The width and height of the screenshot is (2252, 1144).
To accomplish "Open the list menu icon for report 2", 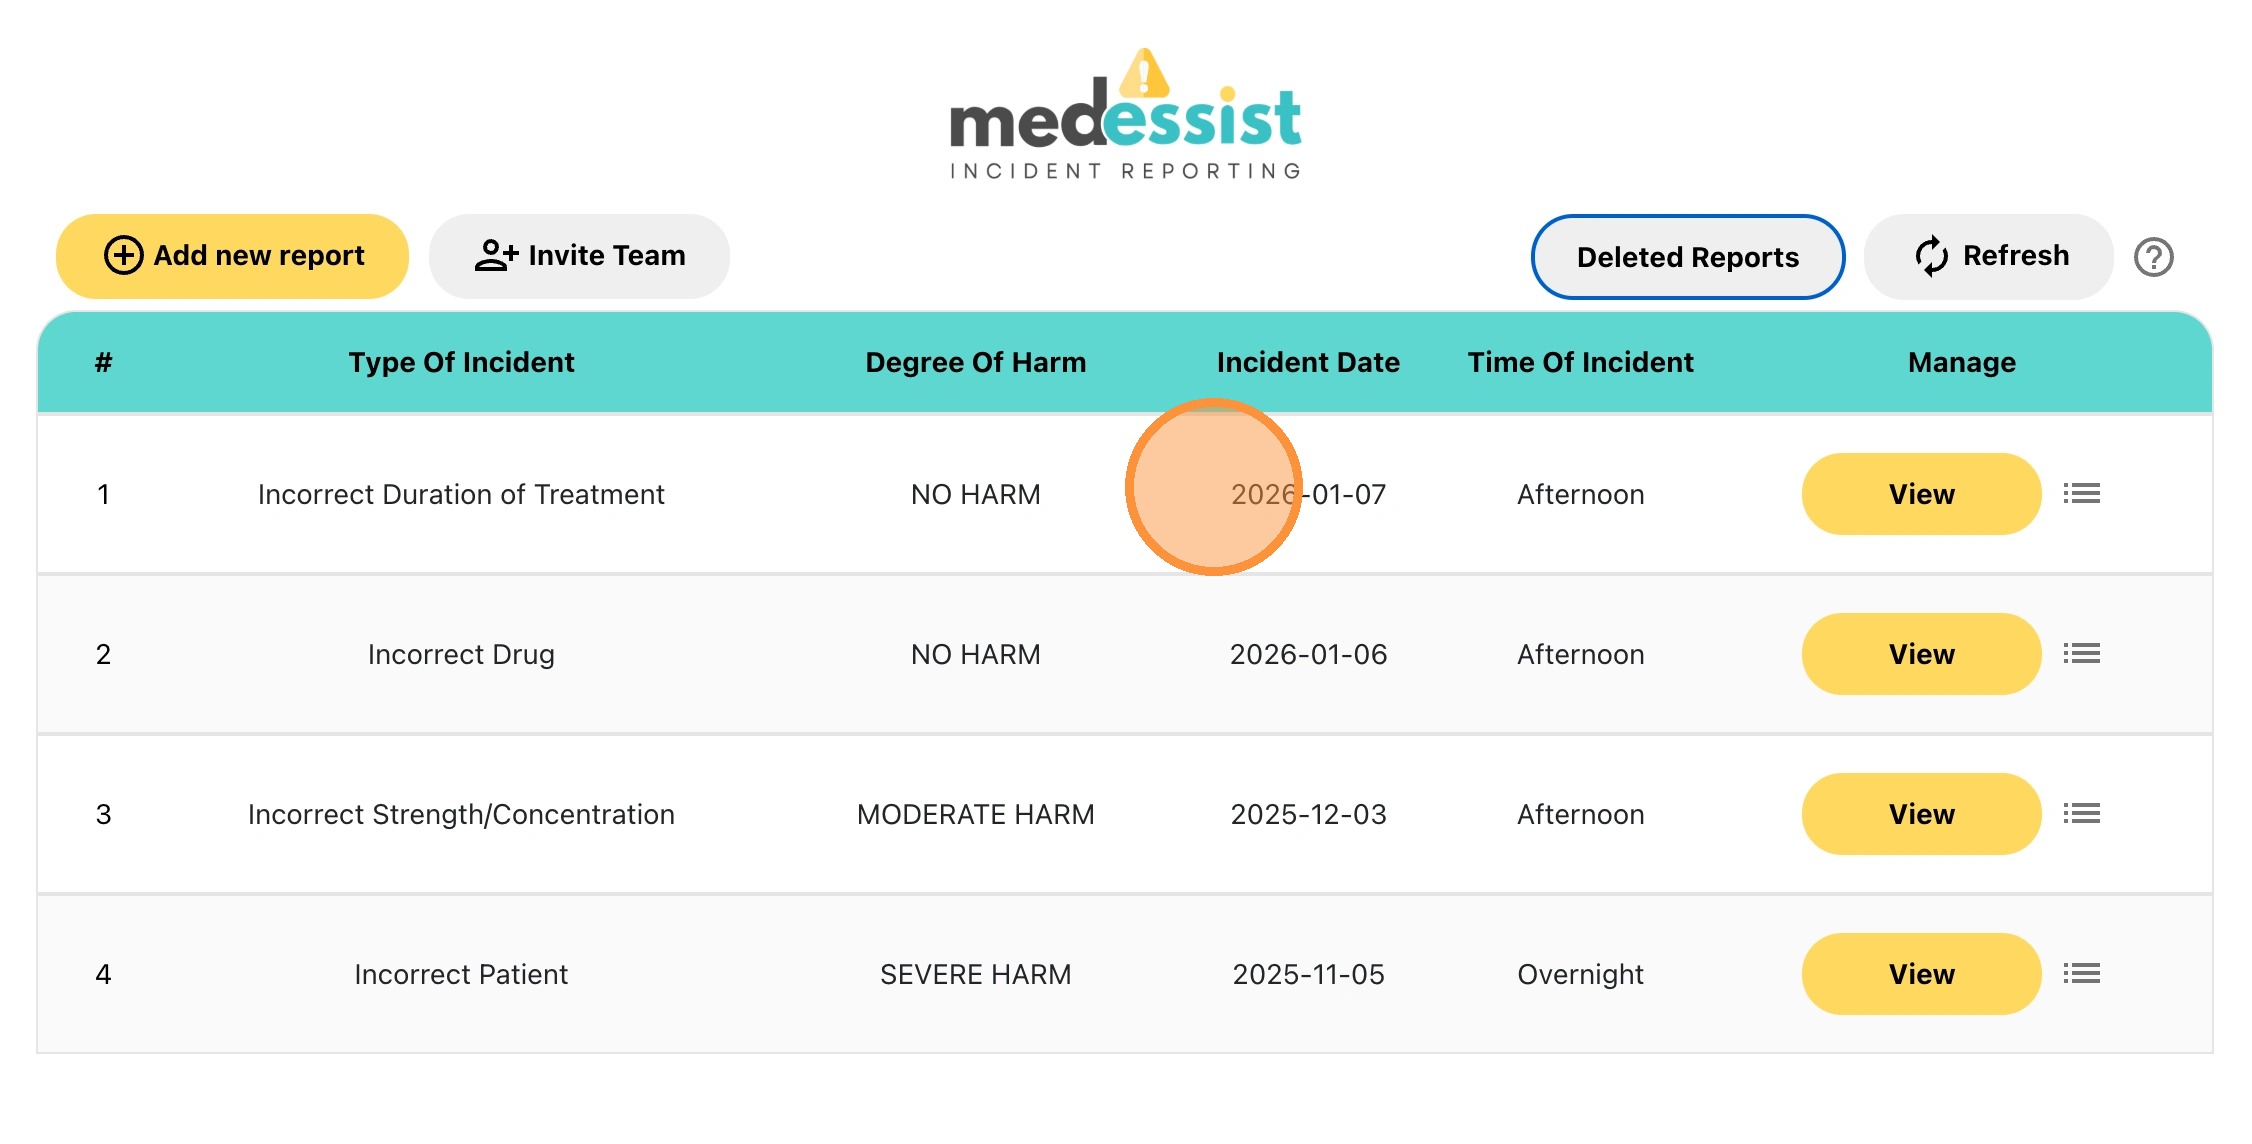I will [2081, 654].
